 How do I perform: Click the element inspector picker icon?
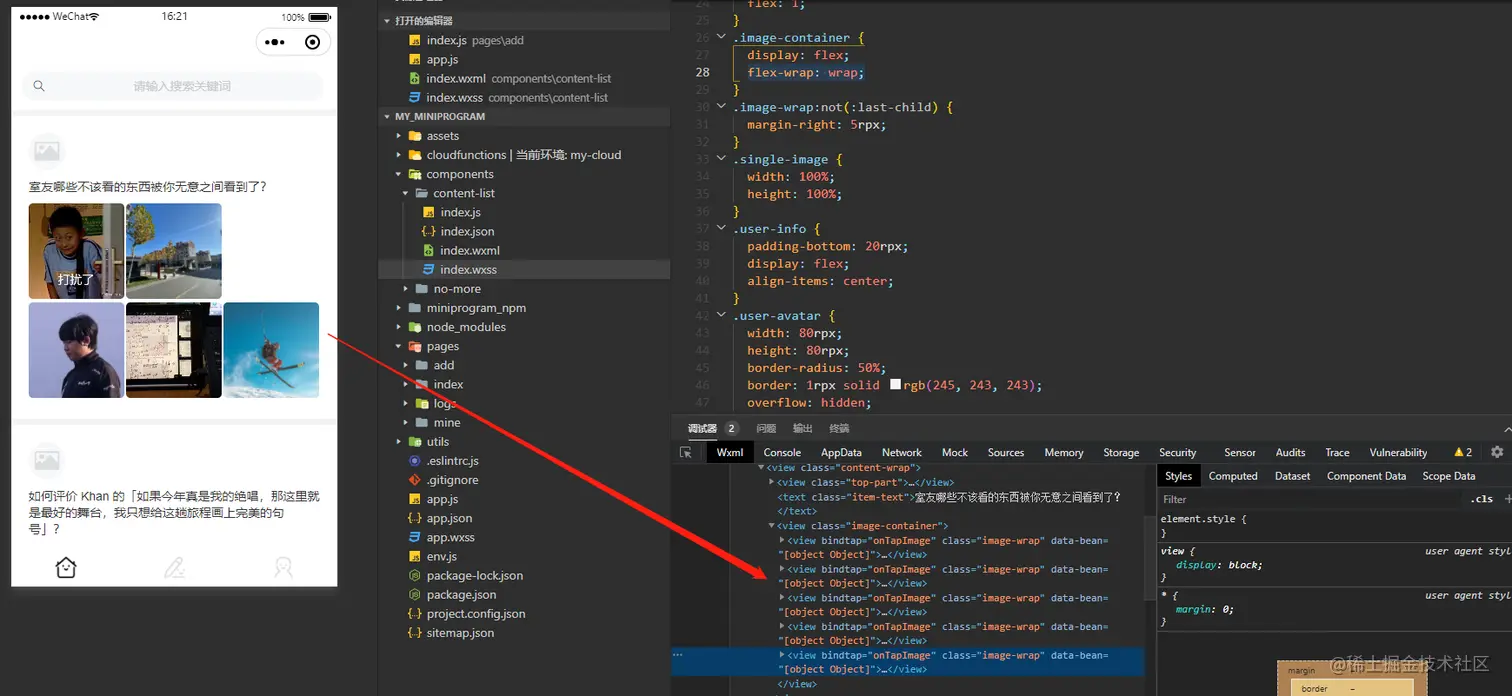(x=686, y=452)
